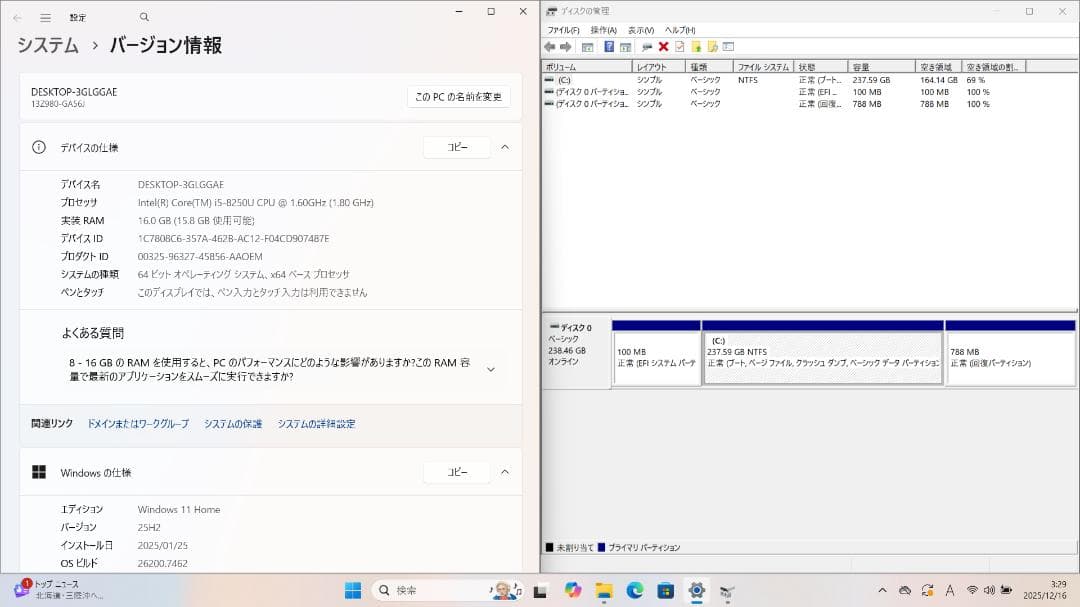
Task: Click the forward arrow in Disk Management toolbar
Action: point(566,45)
